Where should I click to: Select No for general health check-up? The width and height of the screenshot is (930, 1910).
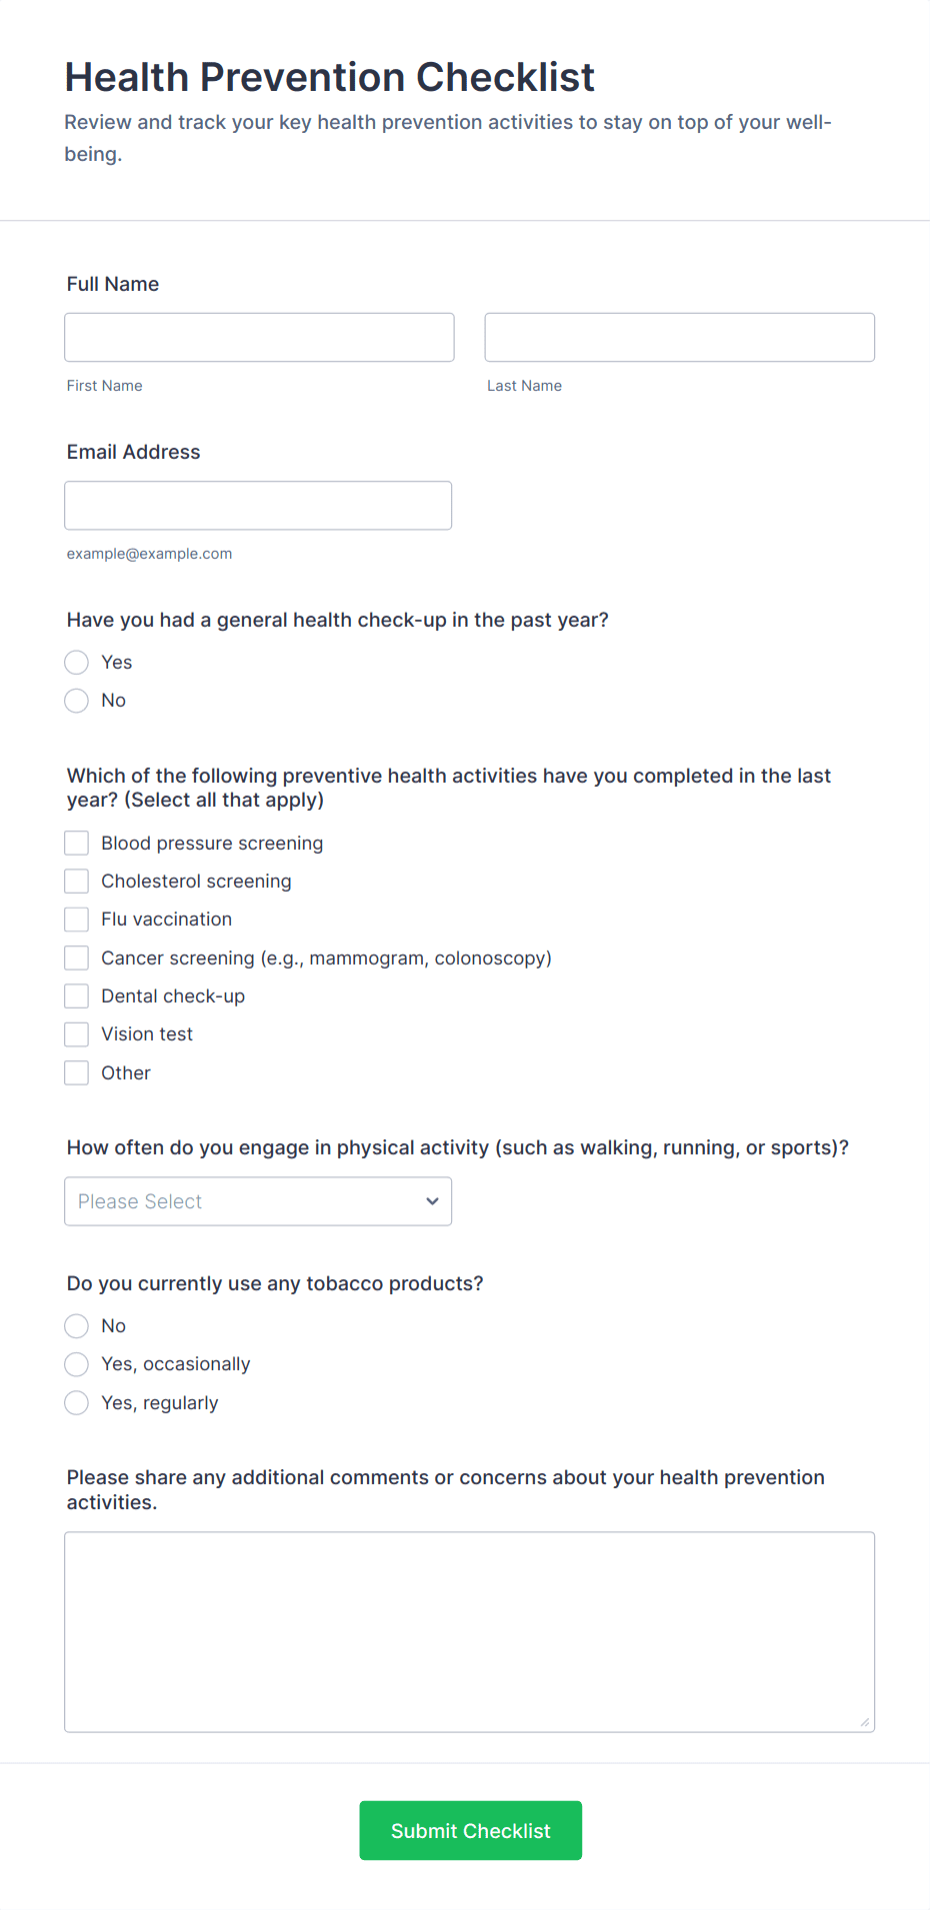76,700
